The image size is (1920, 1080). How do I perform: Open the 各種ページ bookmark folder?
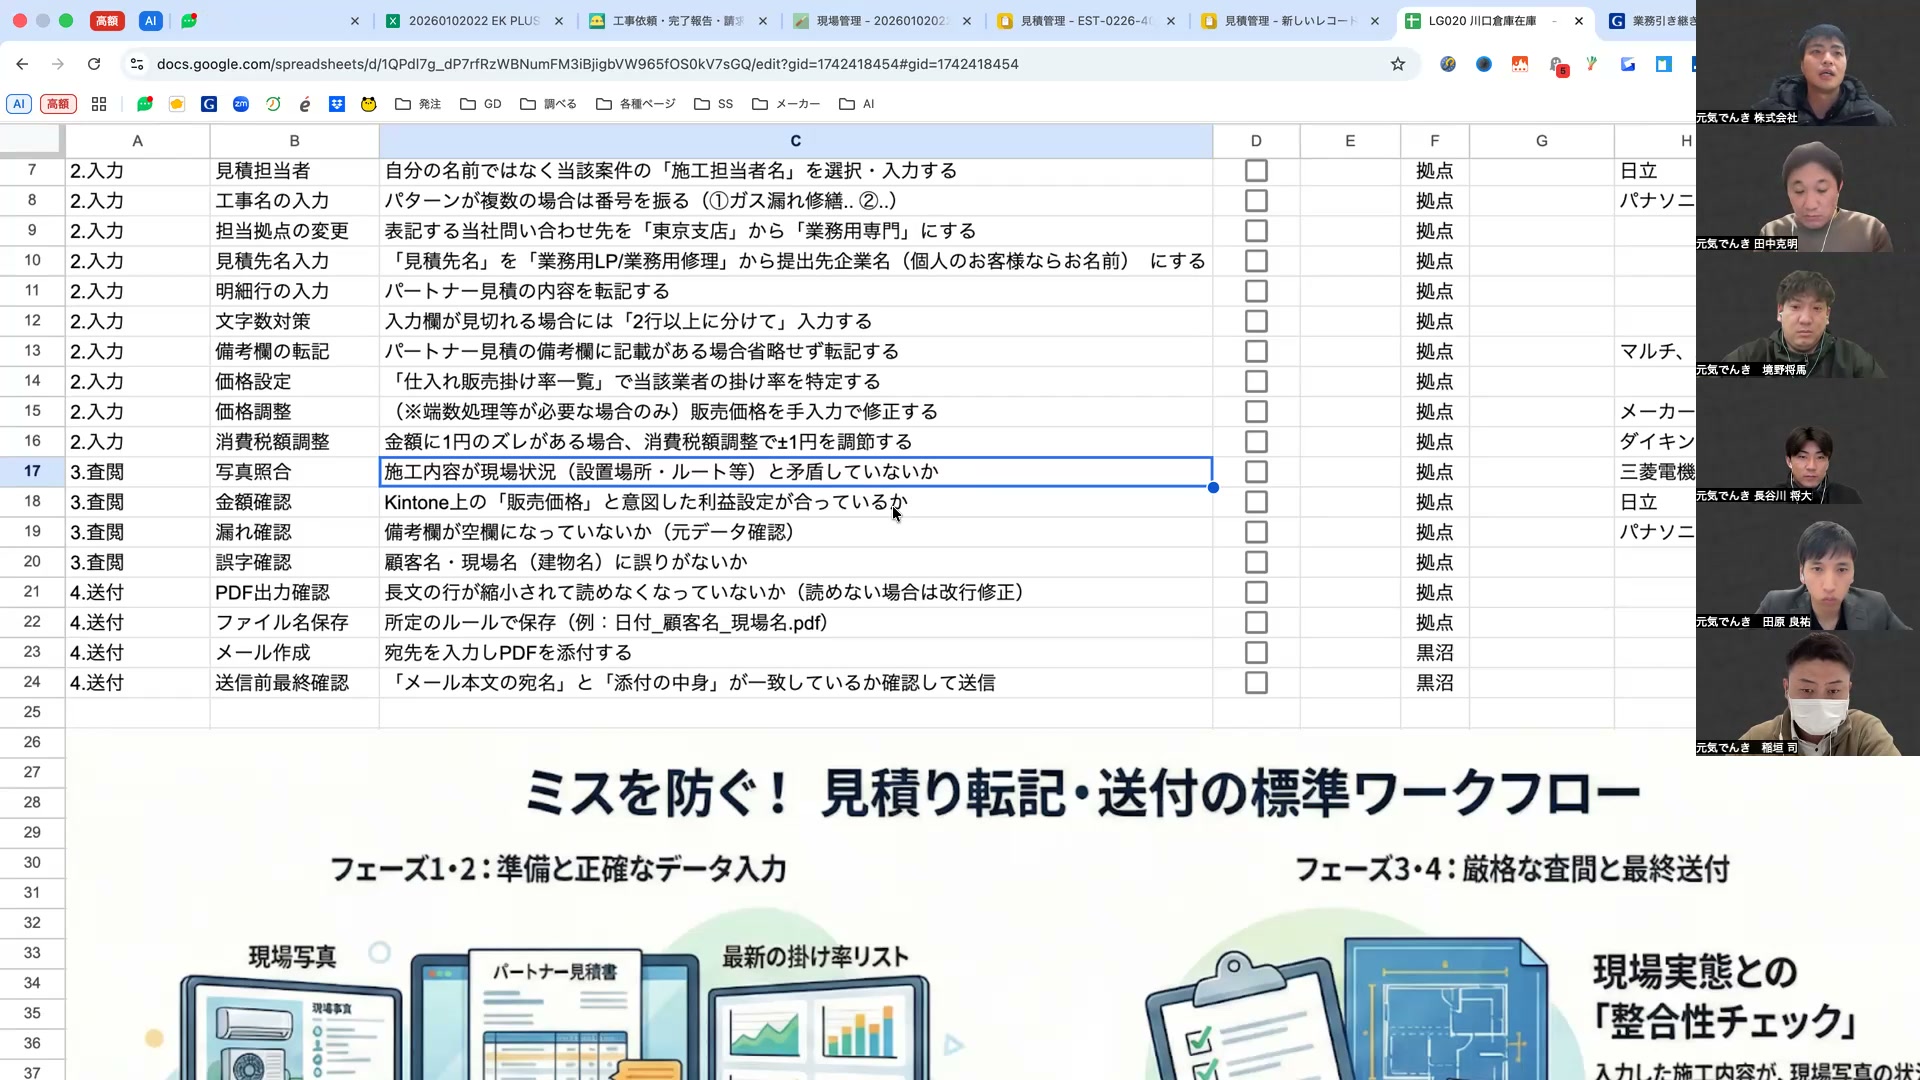click(636, 104)
